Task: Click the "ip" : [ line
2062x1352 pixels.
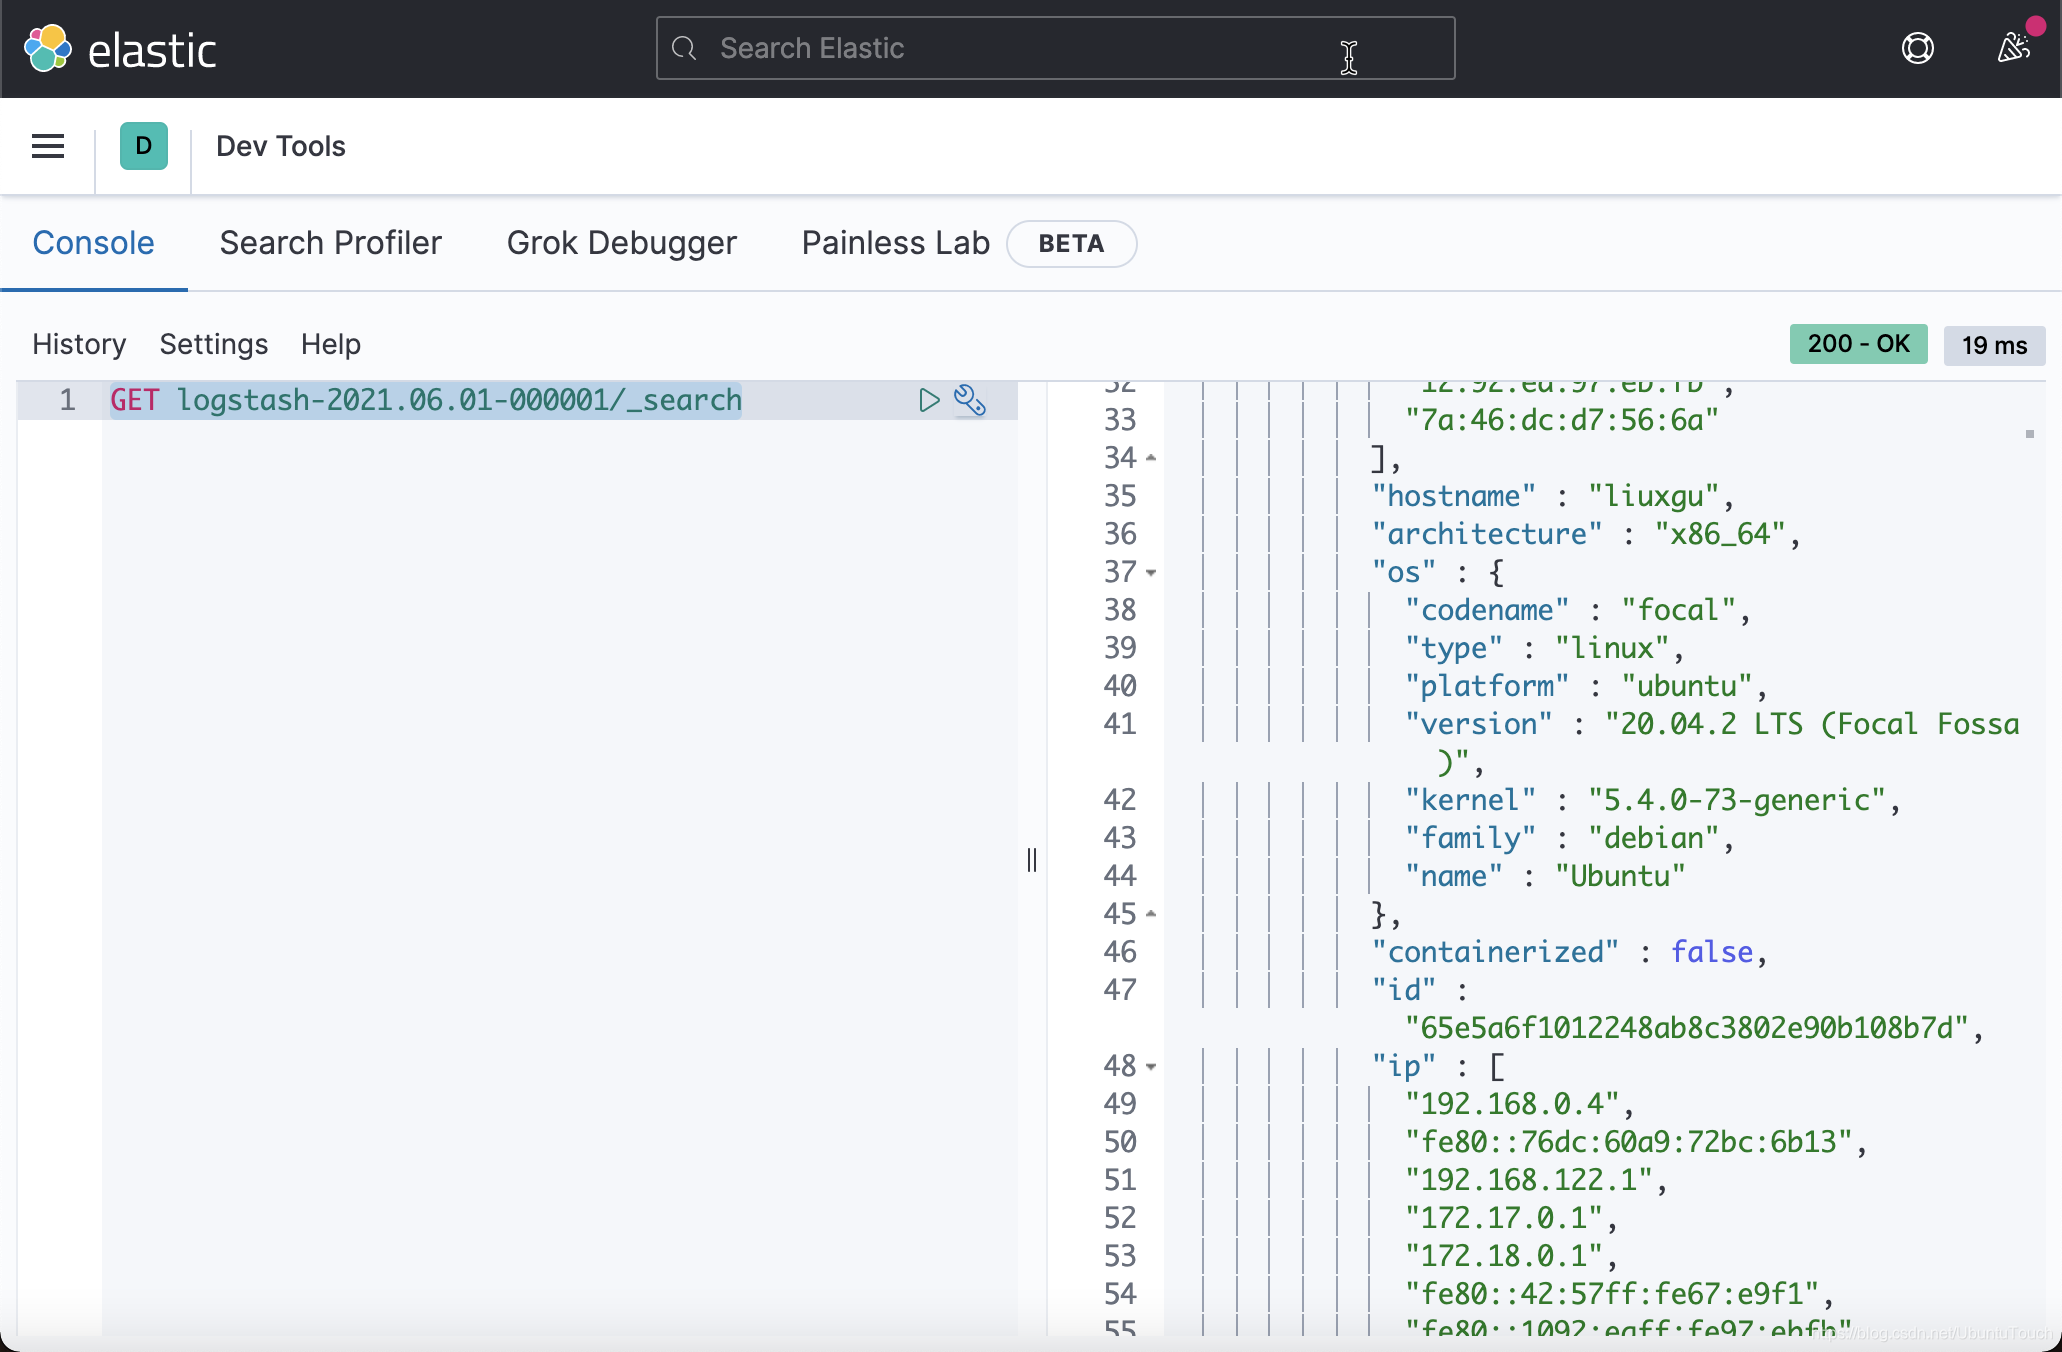Action: [1438, 1066]
